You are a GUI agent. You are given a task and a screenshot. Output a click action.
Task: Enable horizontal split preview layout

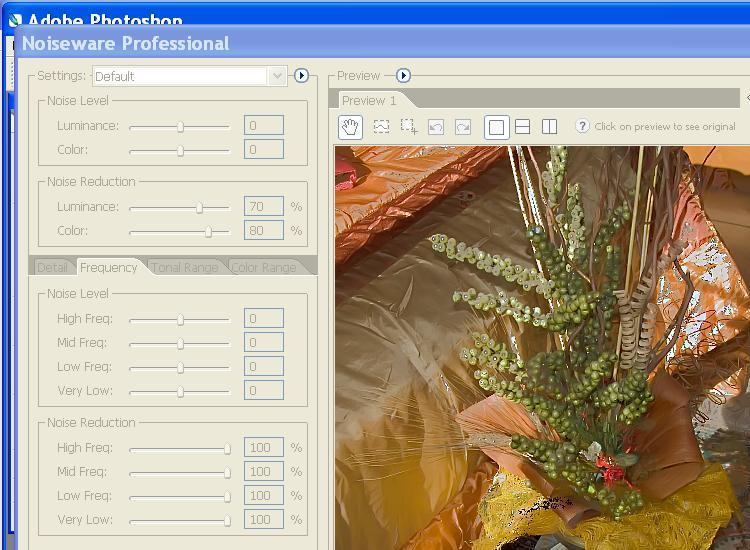pyautogui.click(x=522, y=127)
